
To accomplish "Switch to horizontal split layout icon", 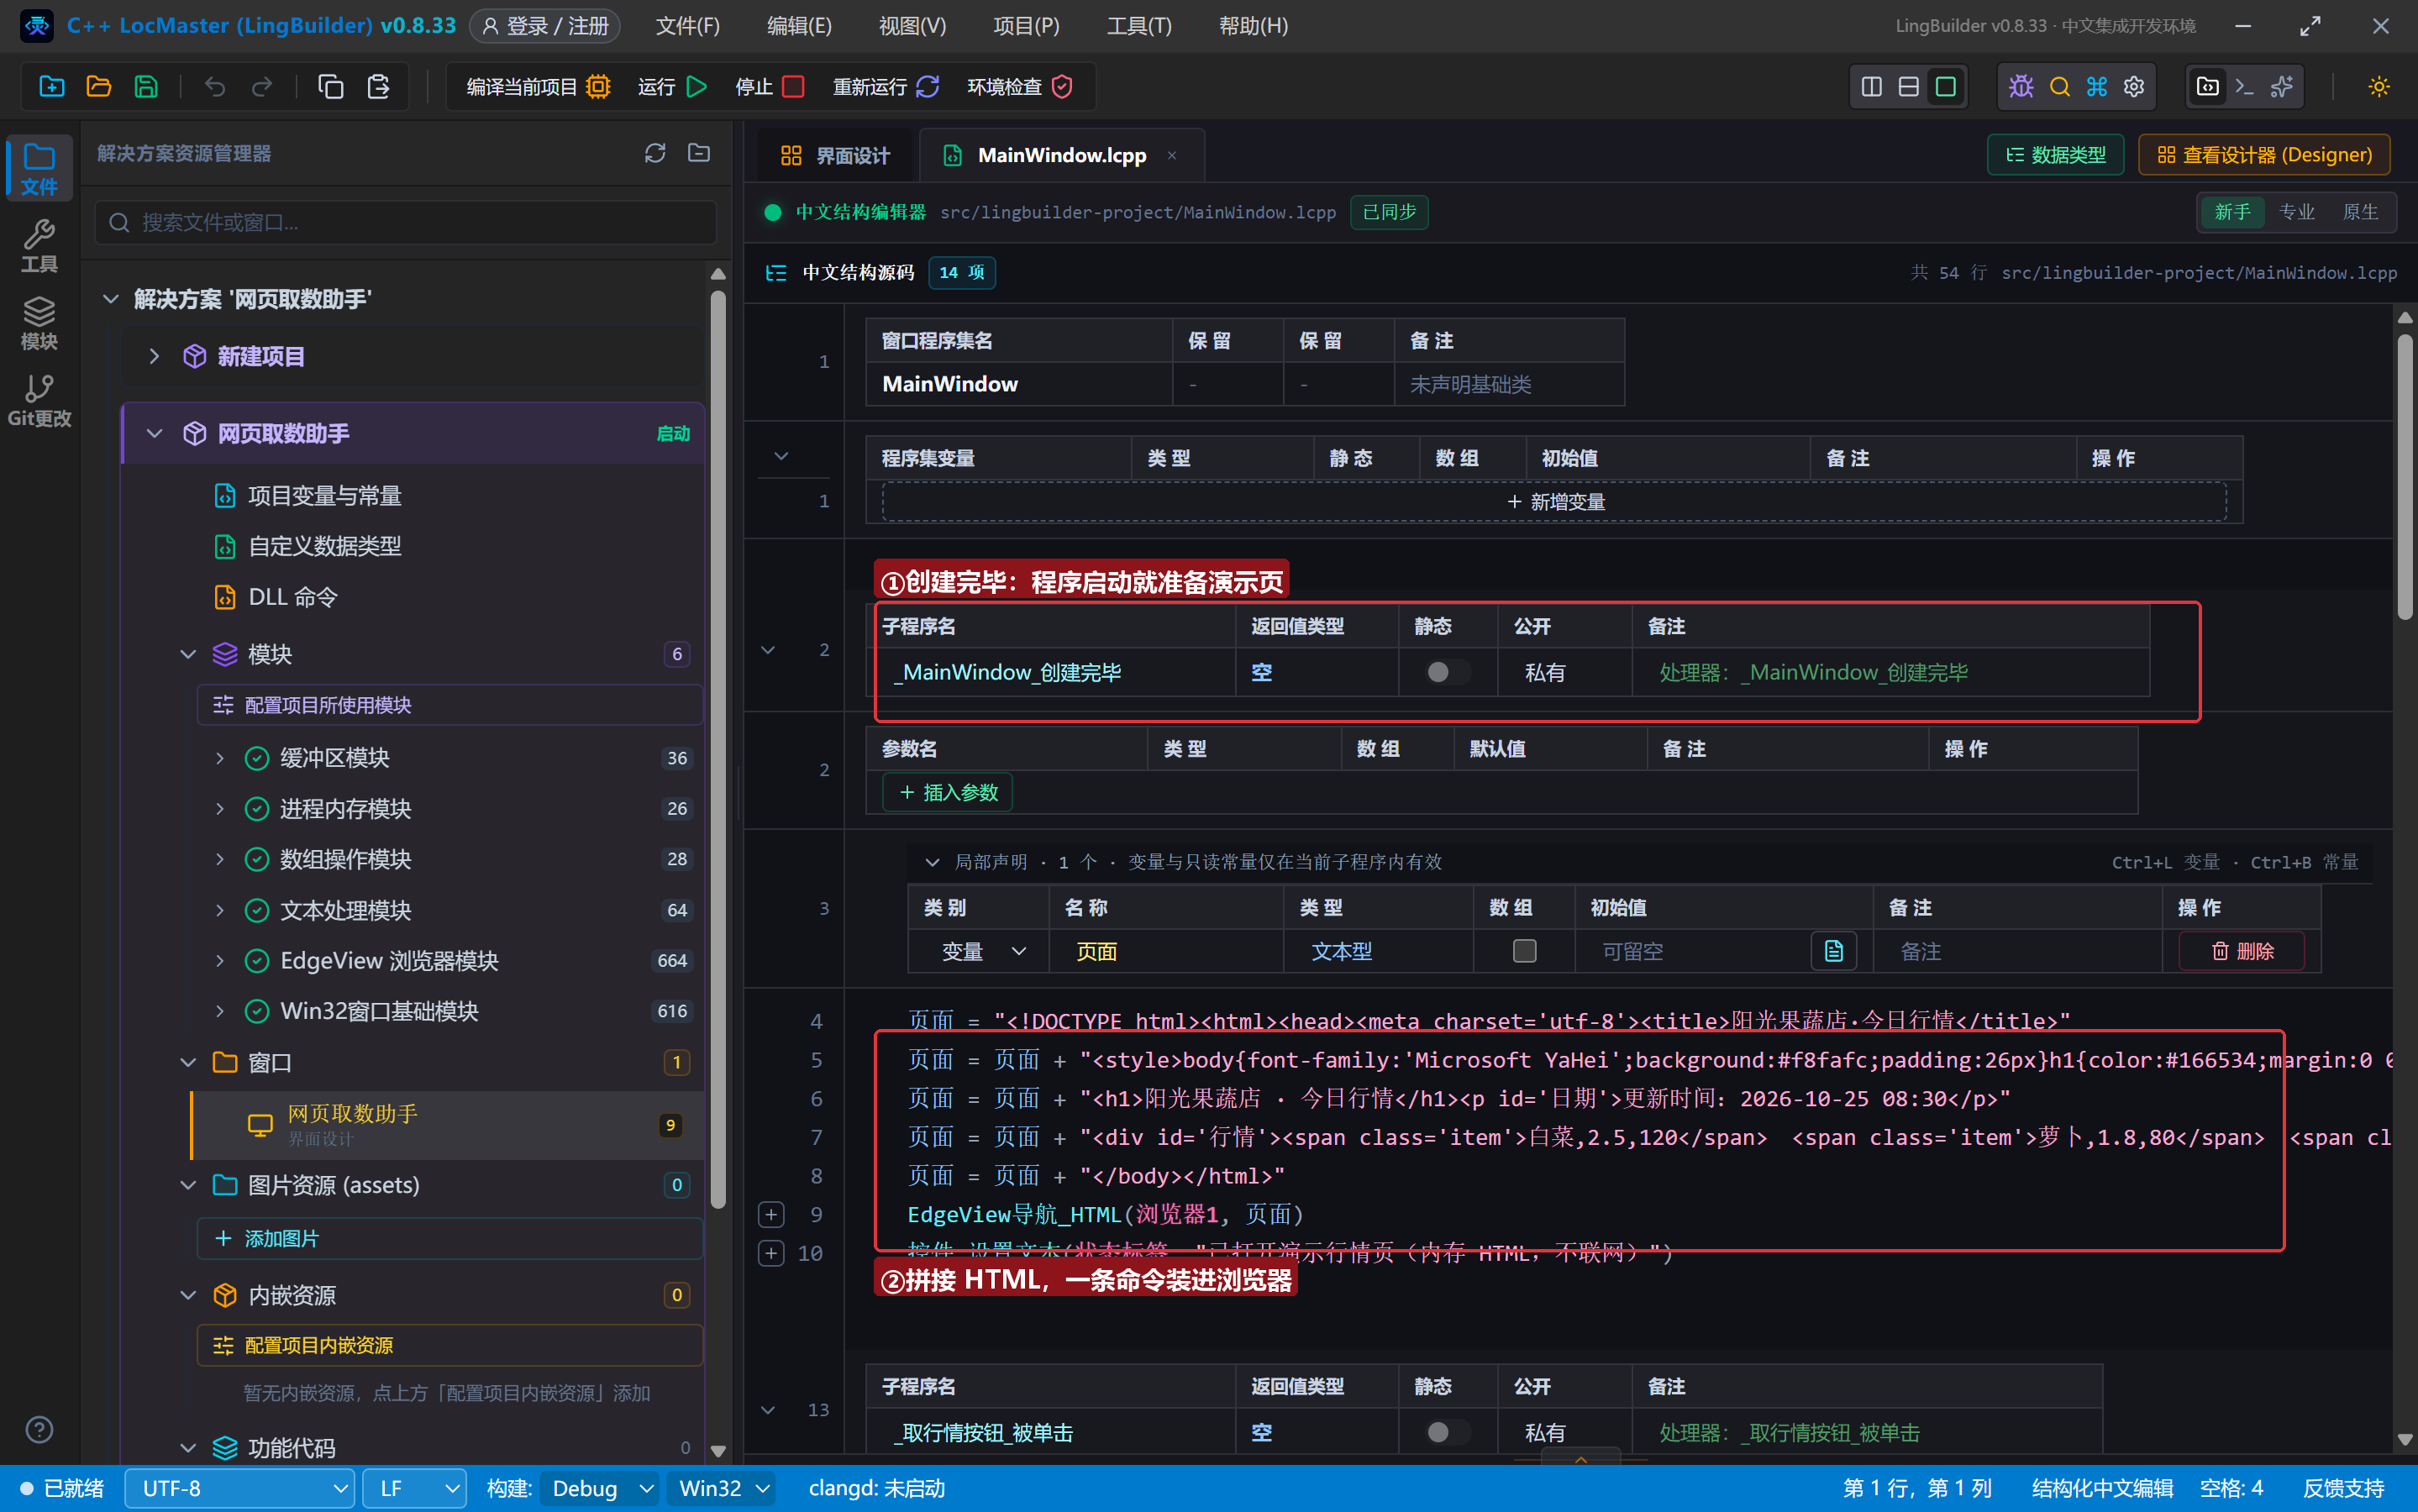I will click(1909, 87).
